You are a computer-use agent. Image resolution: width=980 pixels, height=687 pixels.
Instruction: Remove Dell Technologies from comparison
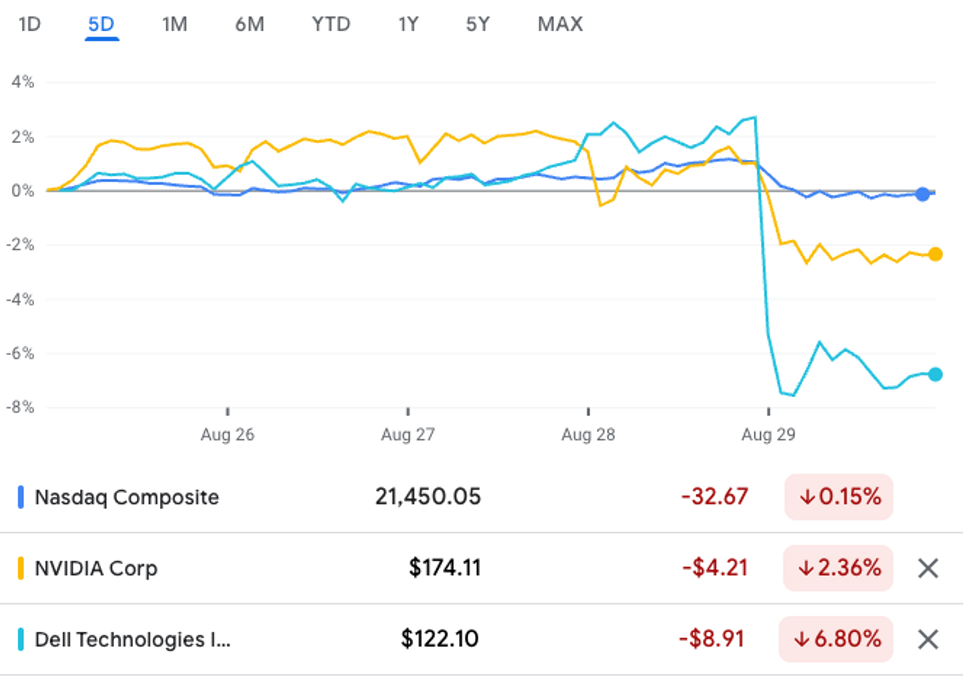tap(927, 639)
